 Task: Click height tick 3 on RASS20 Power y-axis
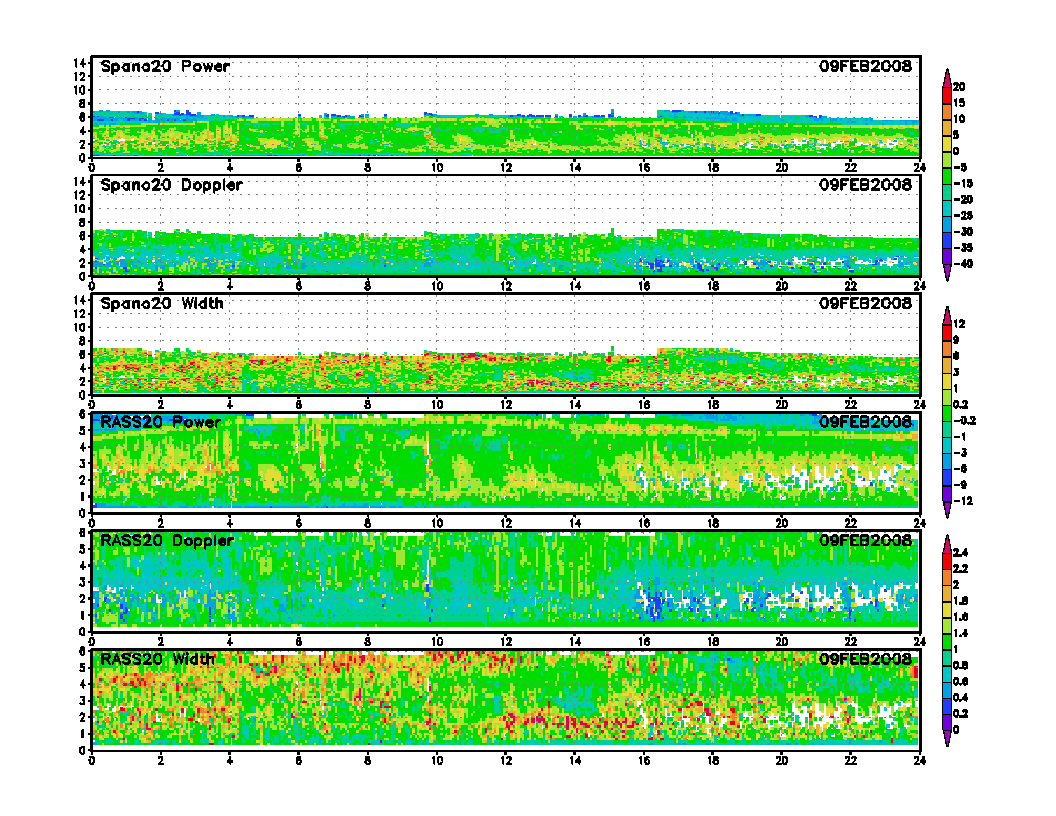[82, 464]
